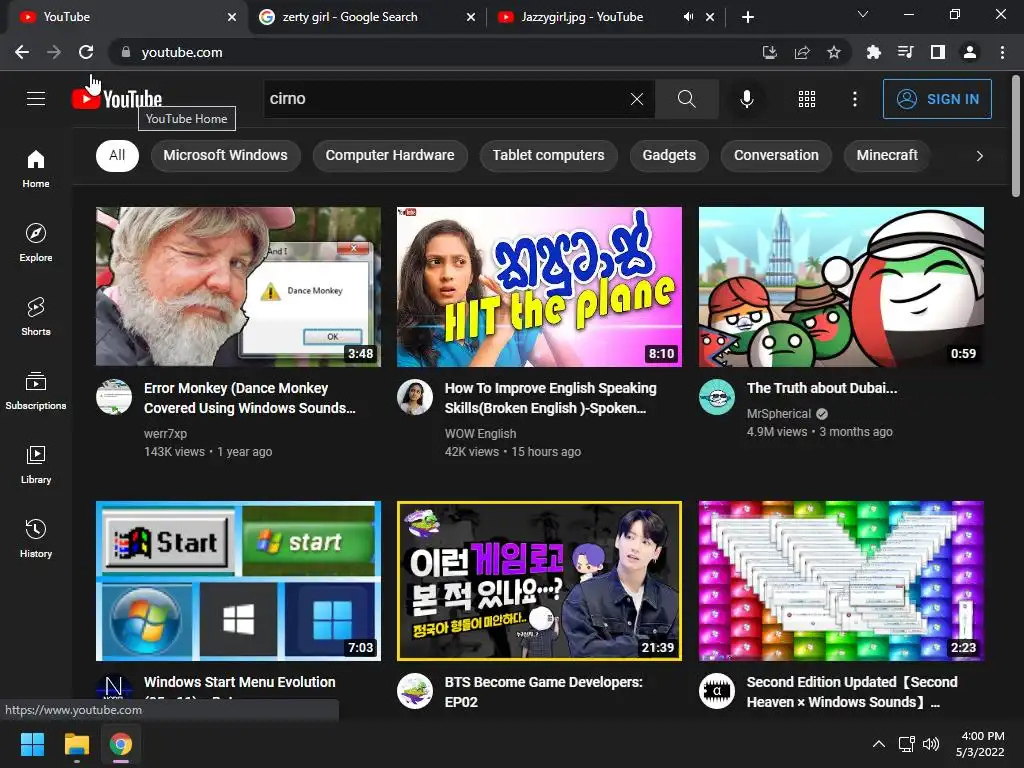
Task: Share this page icon in address bar
Action: tap(802, 52)
